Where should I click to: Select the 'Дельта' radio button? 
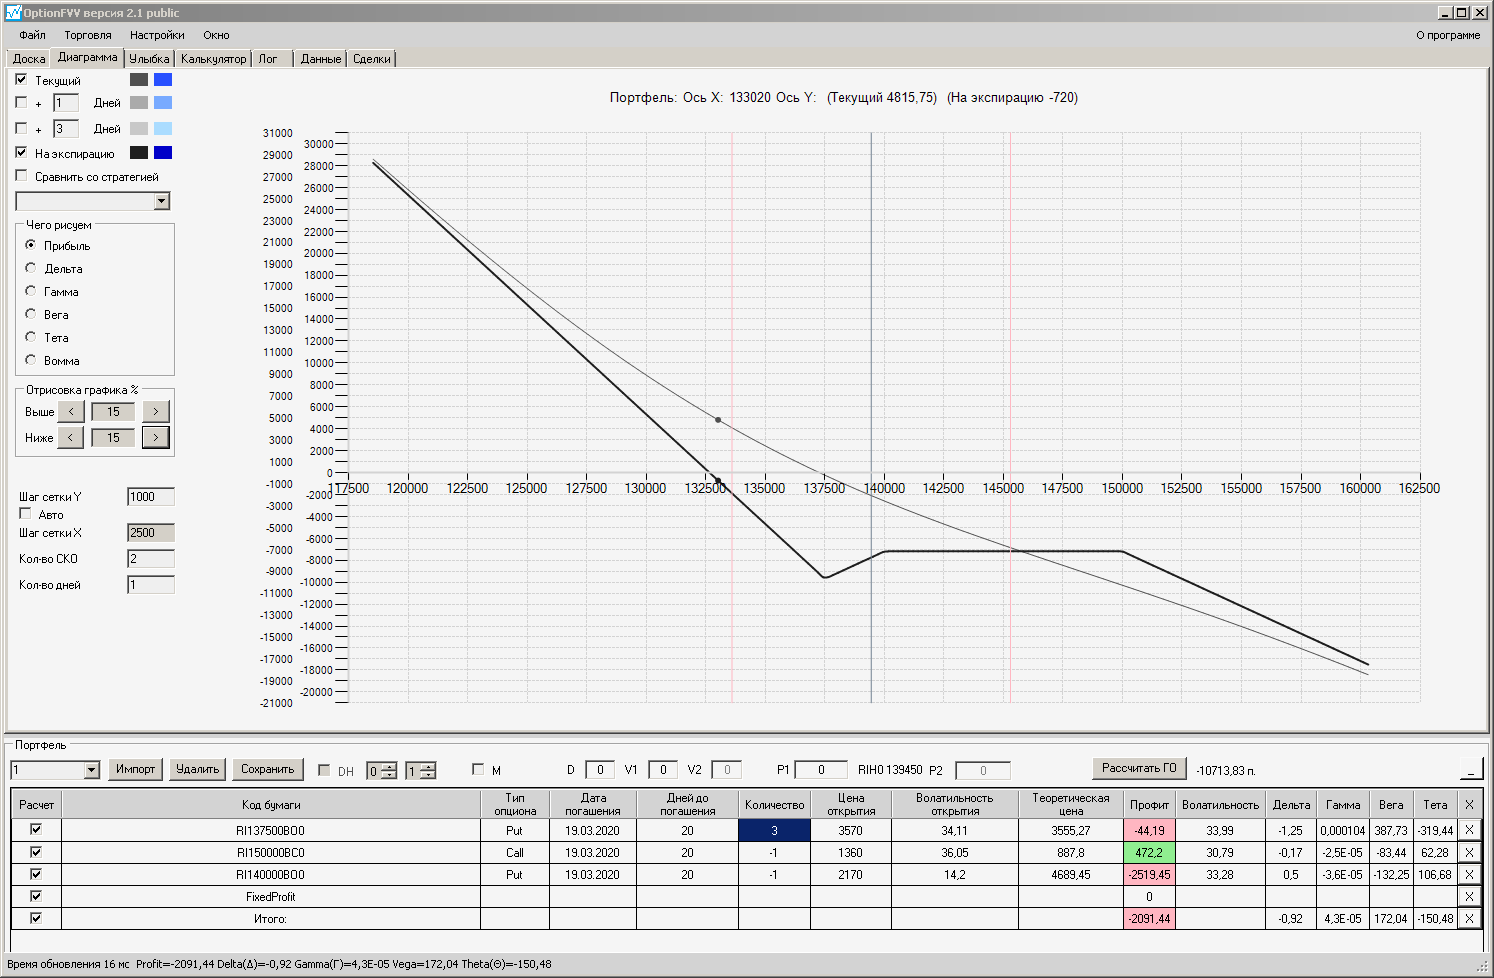(x=31, y=268)
